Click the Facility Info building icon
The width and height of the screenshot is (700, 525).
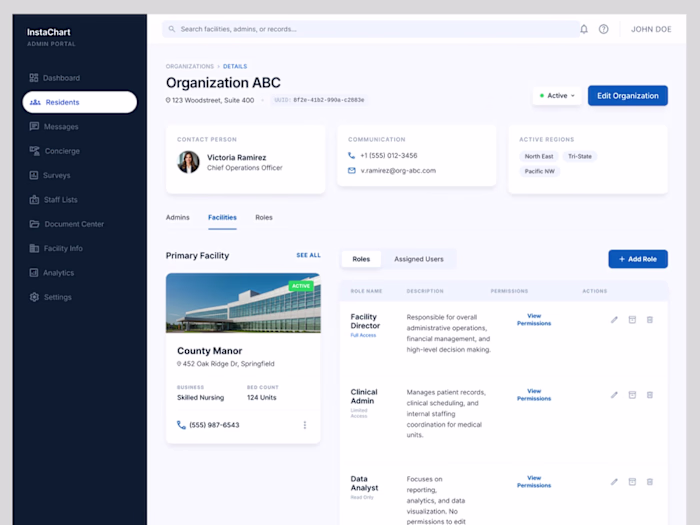(34, 248)
